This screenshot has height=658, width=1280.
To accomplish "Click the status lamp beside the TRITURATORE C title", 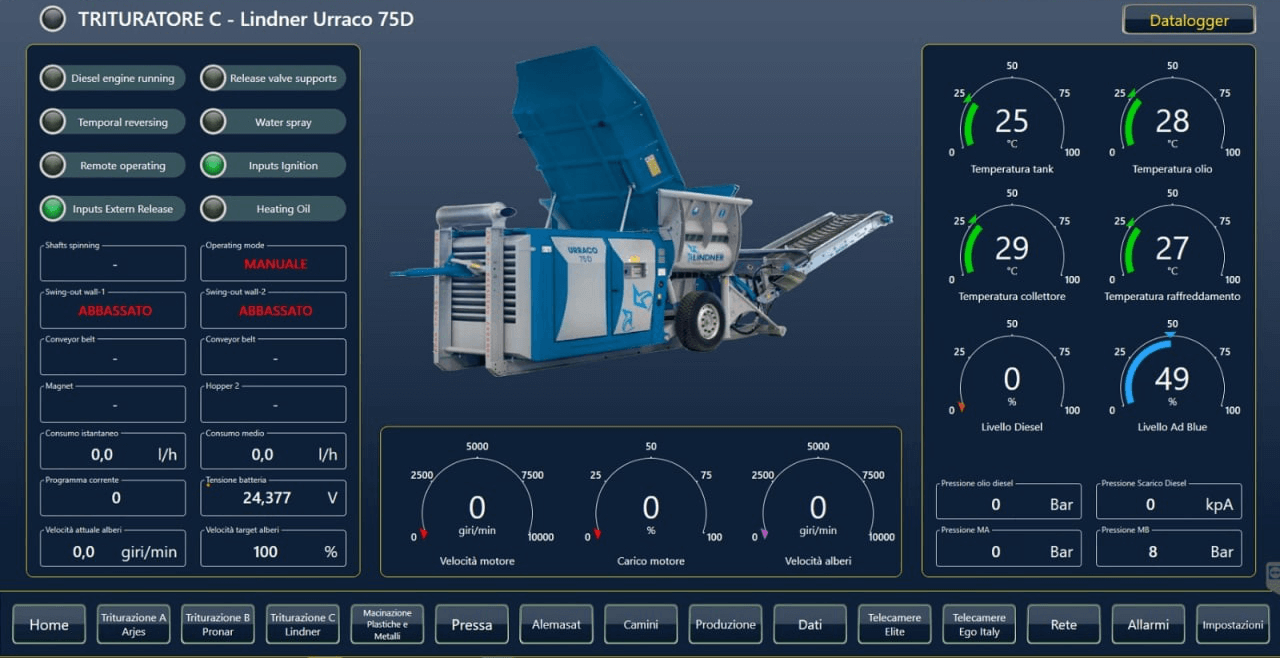I will (x=53, y=19).
